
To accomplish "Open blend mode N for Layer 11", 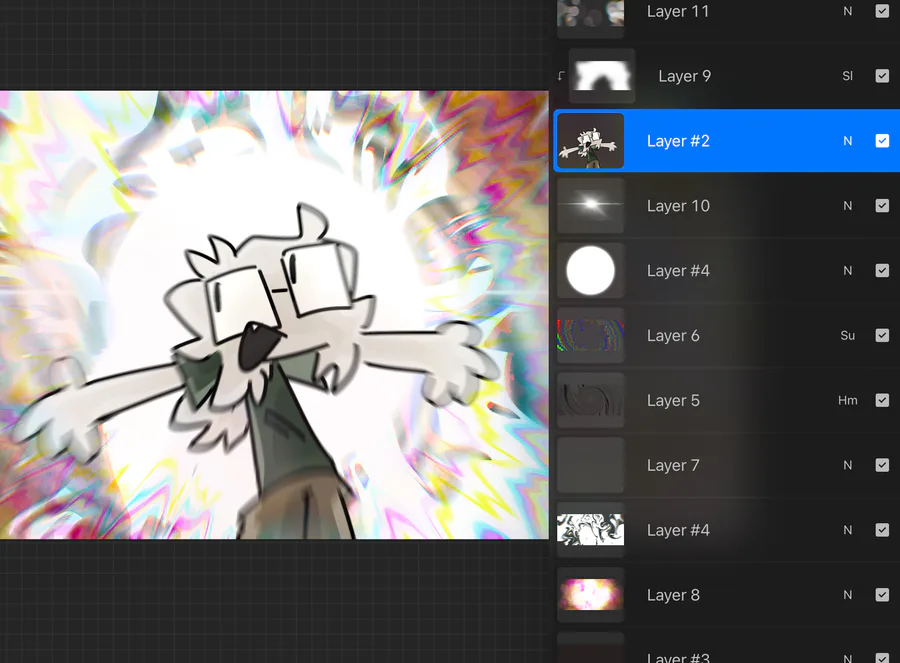I will [848, 11].
